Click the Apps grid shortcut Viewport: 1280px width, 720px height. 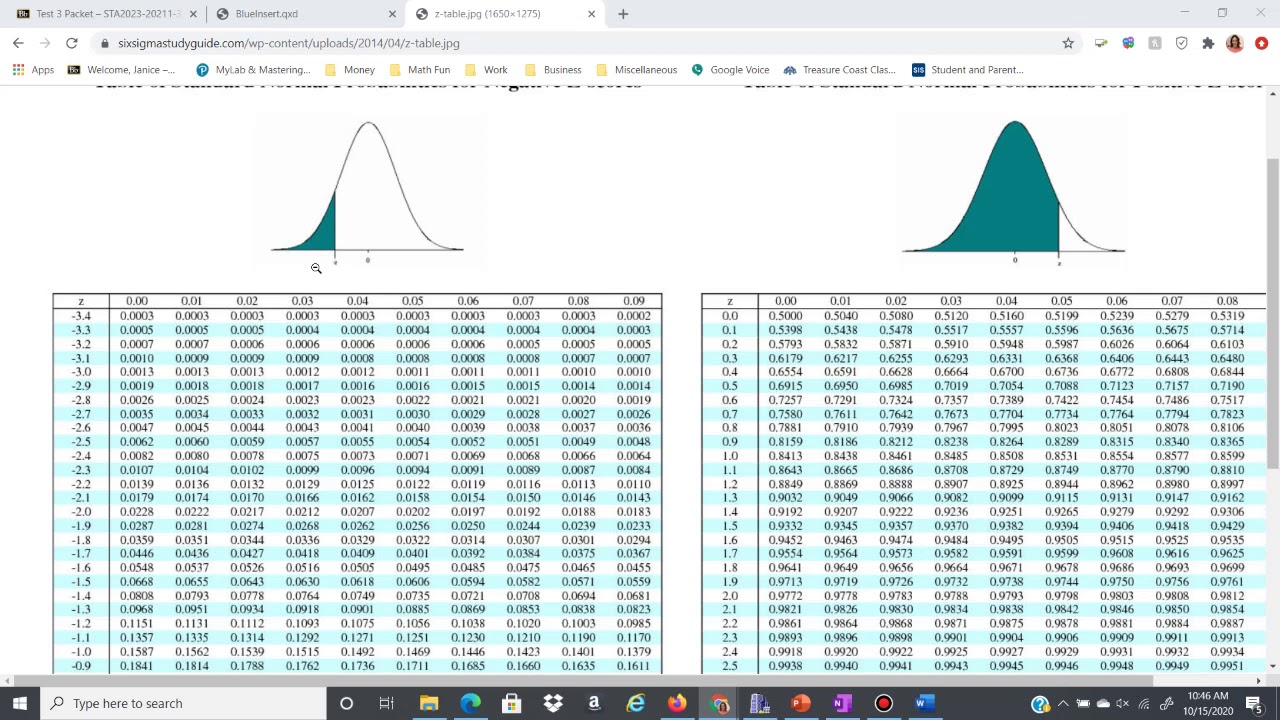click(33, 70)
